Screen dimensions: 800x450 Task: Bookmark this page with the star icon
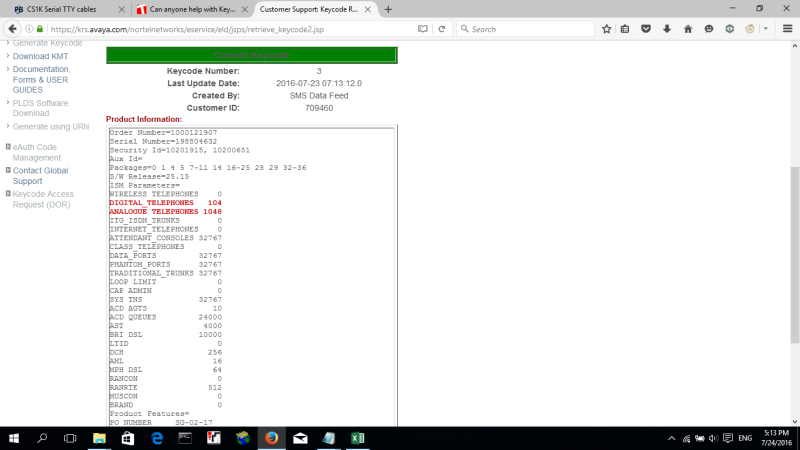[x=606, y=29]
